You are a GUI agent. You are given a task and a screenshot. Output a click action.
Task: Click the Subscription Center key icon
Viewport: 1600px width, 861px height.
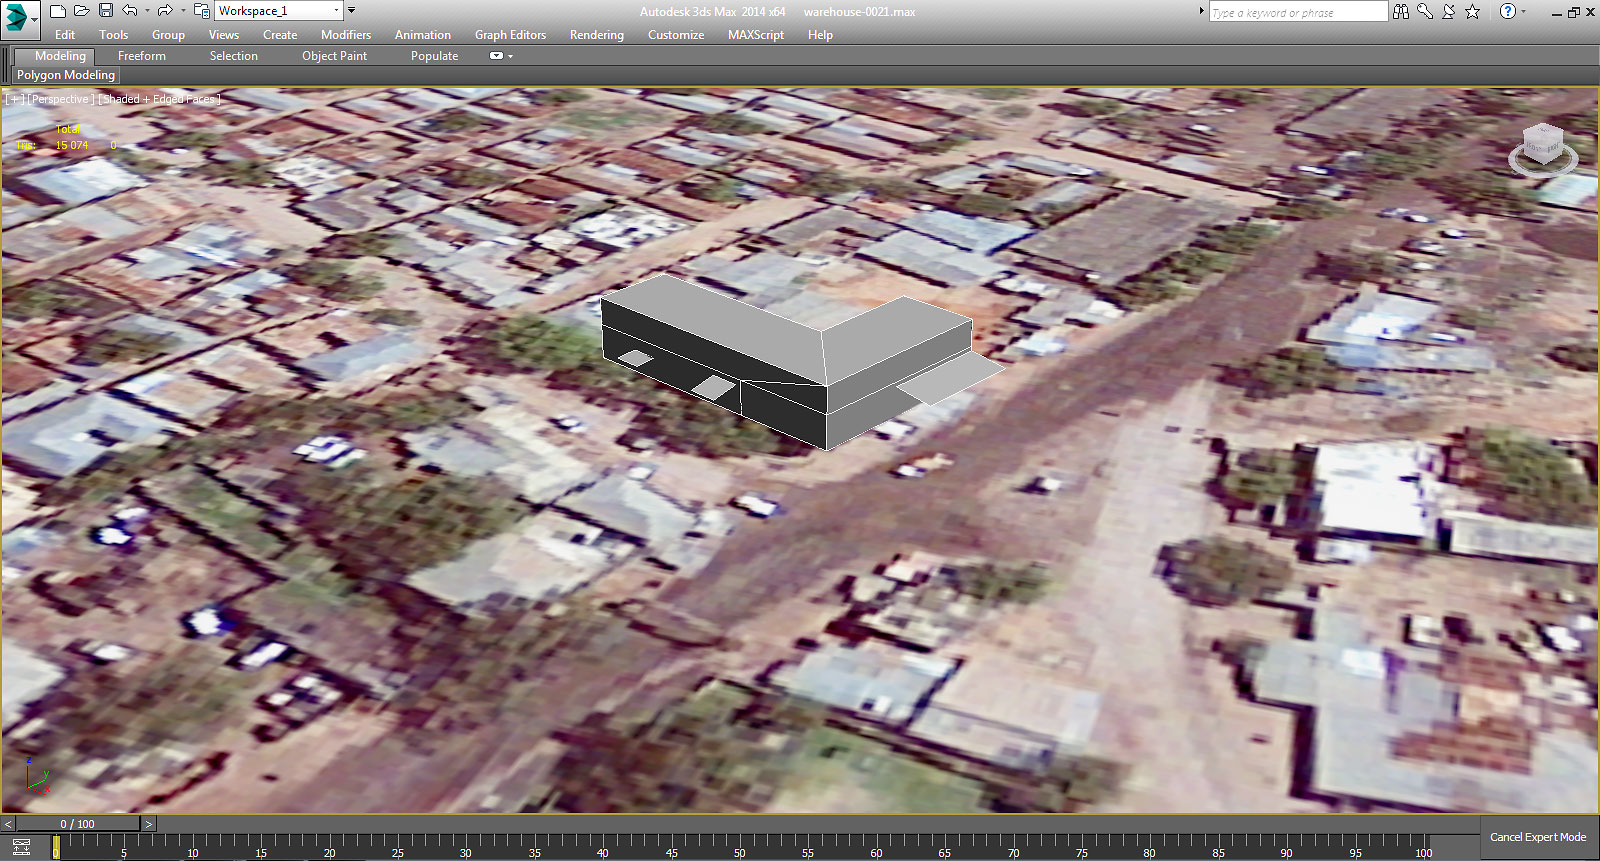tap(1425, 11)
